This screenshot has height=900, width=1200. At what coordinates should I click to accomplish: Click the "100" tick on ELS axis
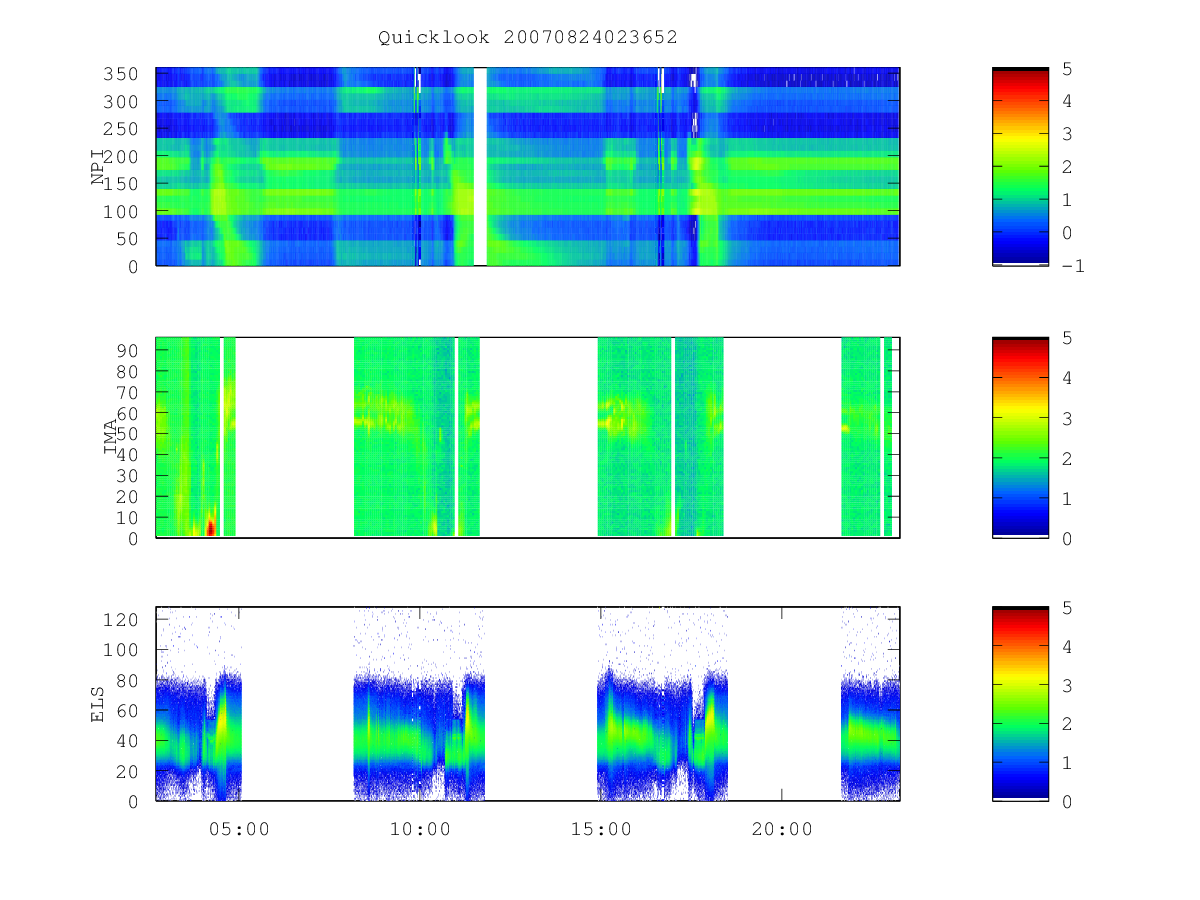(122, 650)
